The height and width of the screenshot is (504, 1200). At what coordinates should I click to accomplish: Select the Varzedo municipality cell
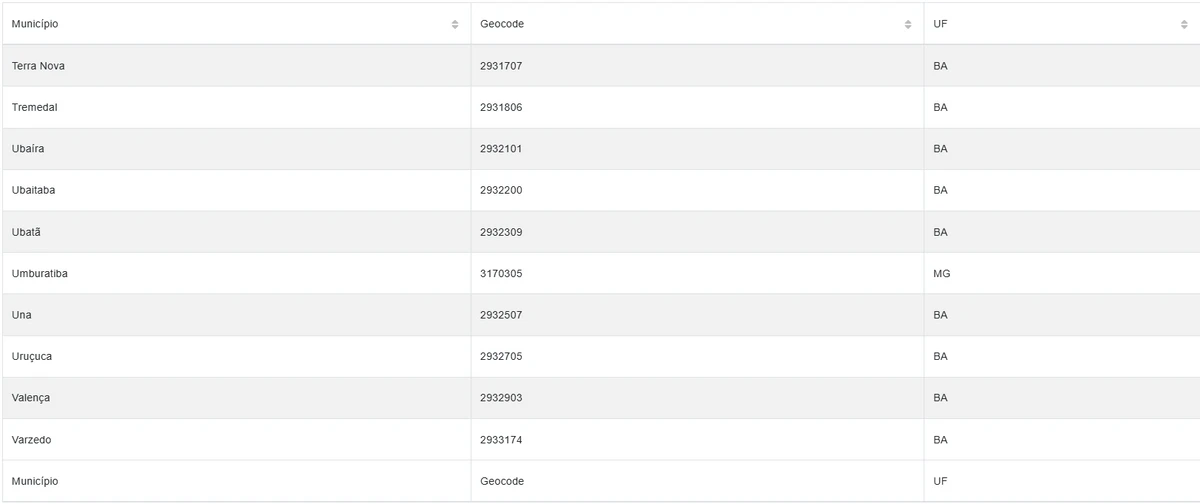pos(31,440)
